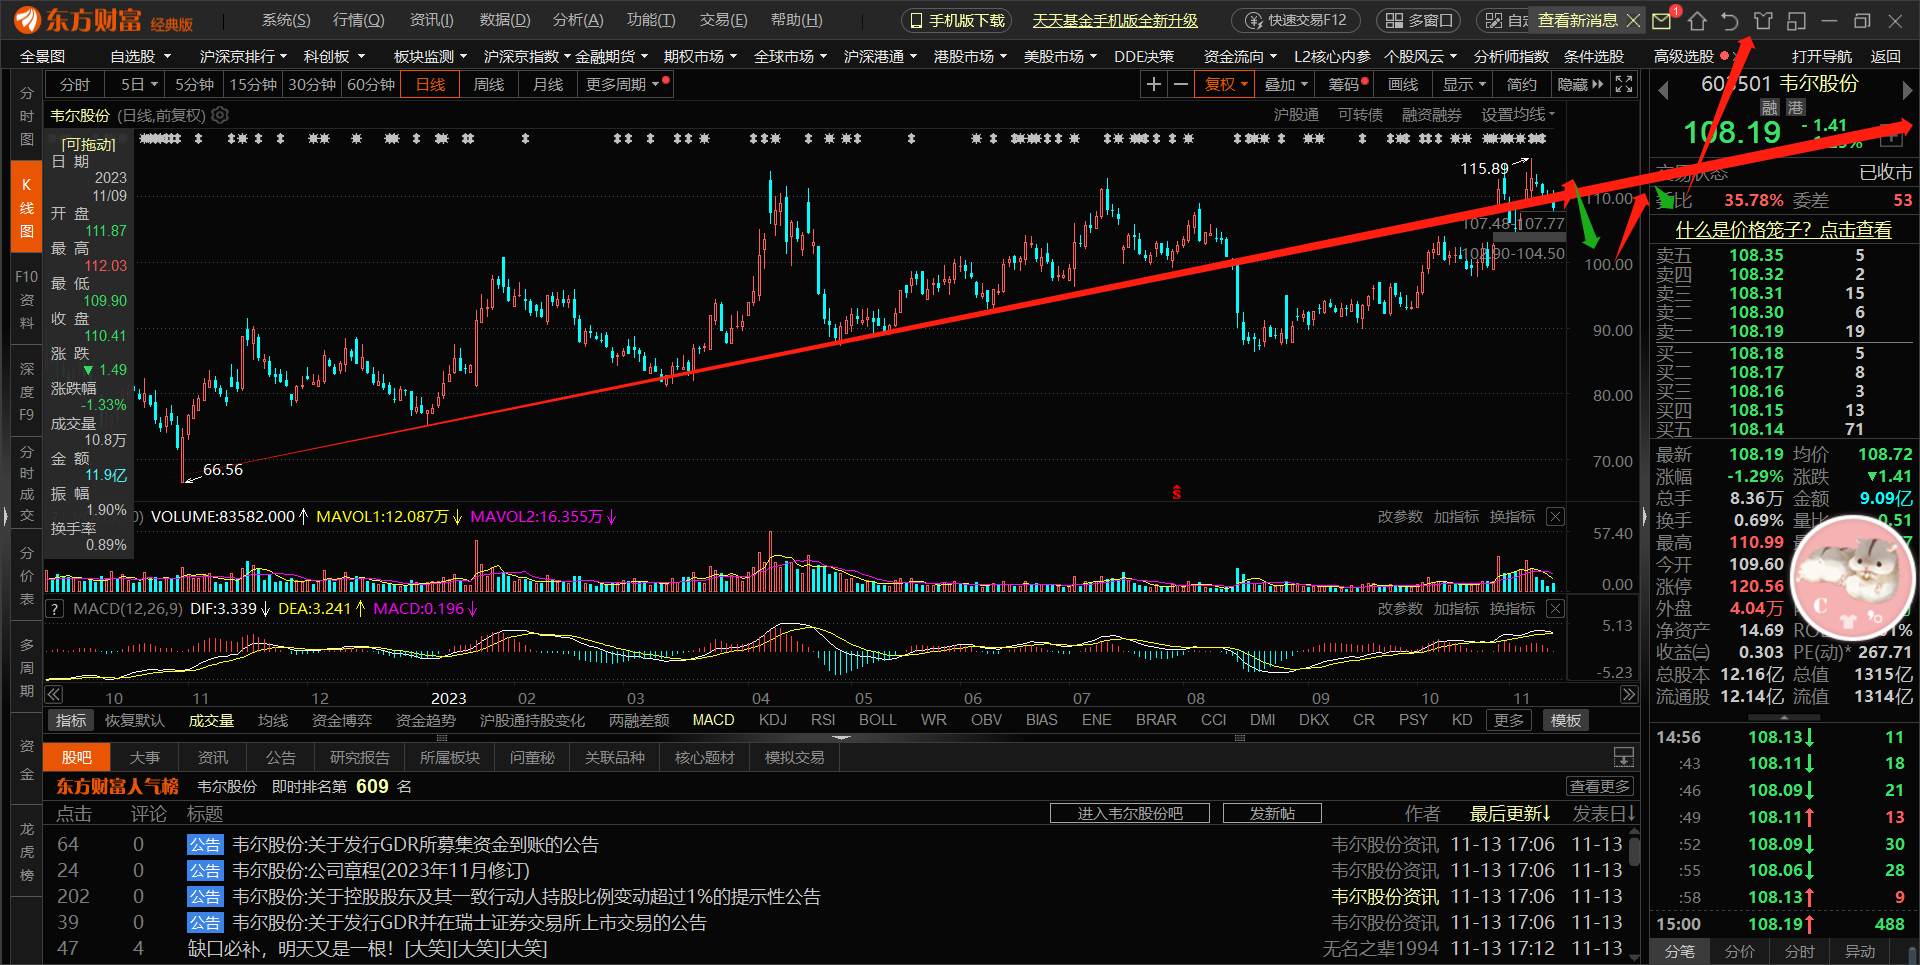The width and height of the screenshot is (1920, 965).
Task: Select KDJ indicator tab
Action: click(x=773, y=720)
